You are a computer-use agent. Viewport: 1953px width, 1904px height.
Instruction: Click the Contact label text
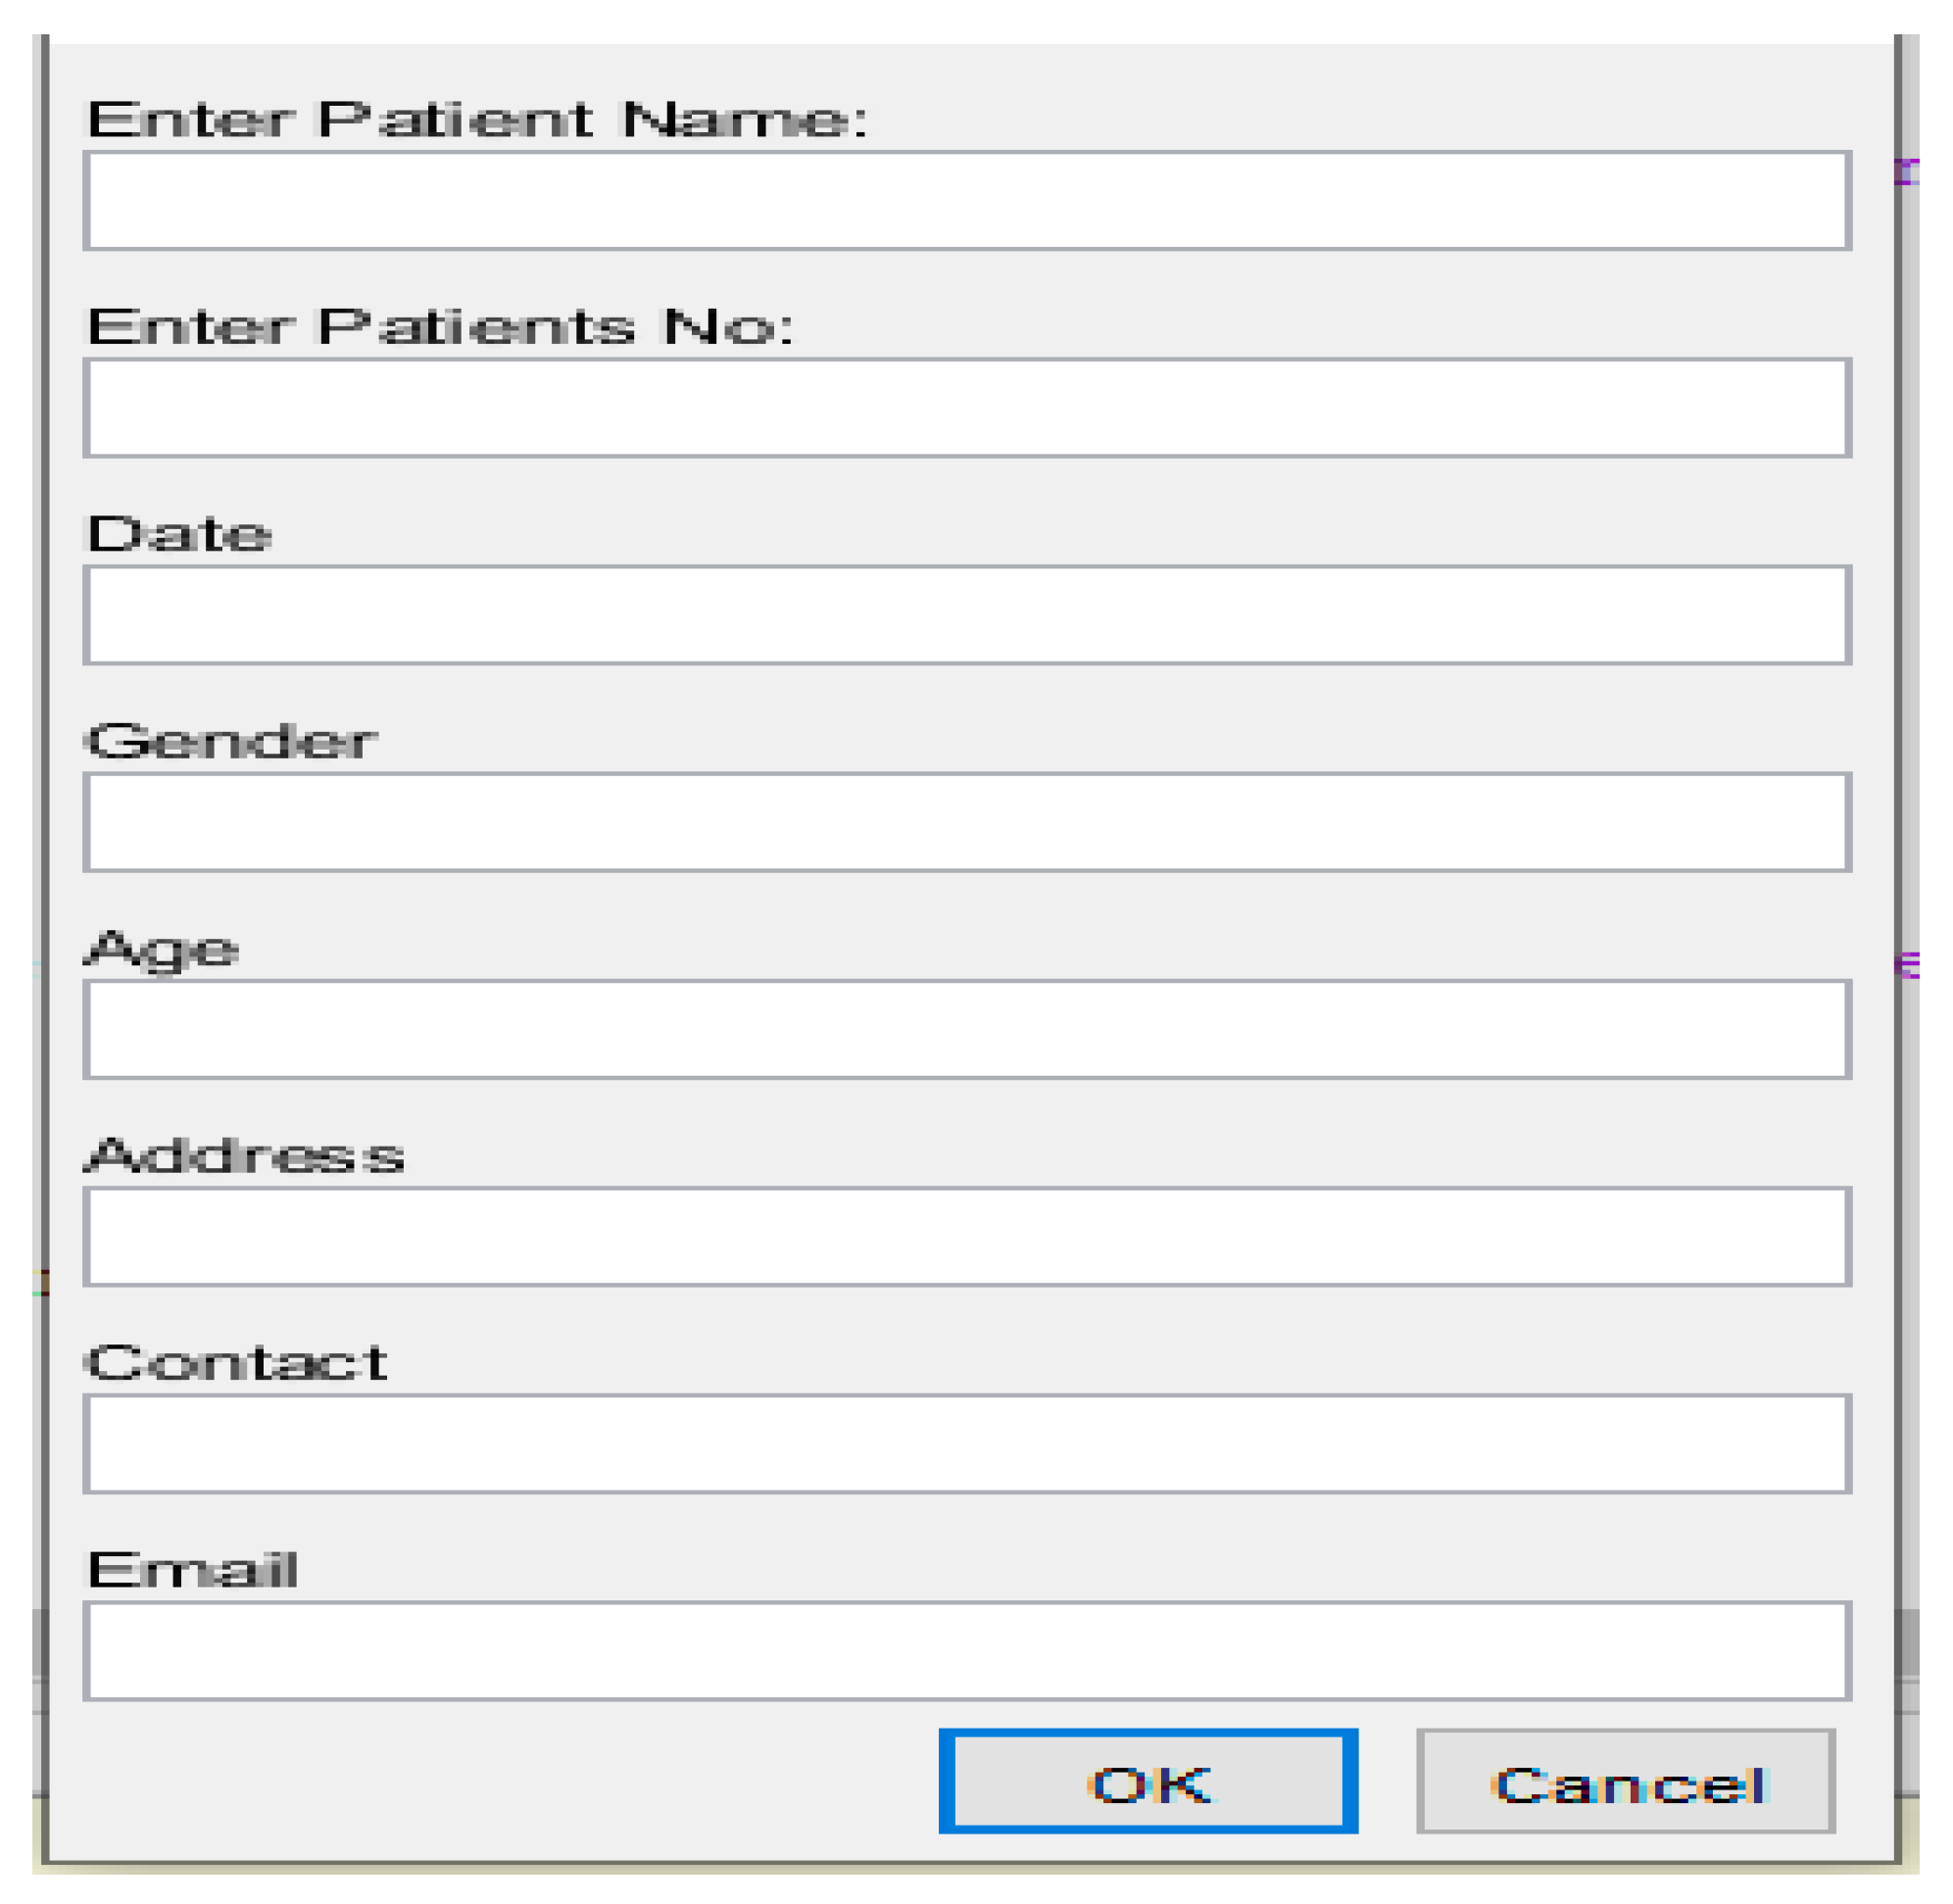237,1362
